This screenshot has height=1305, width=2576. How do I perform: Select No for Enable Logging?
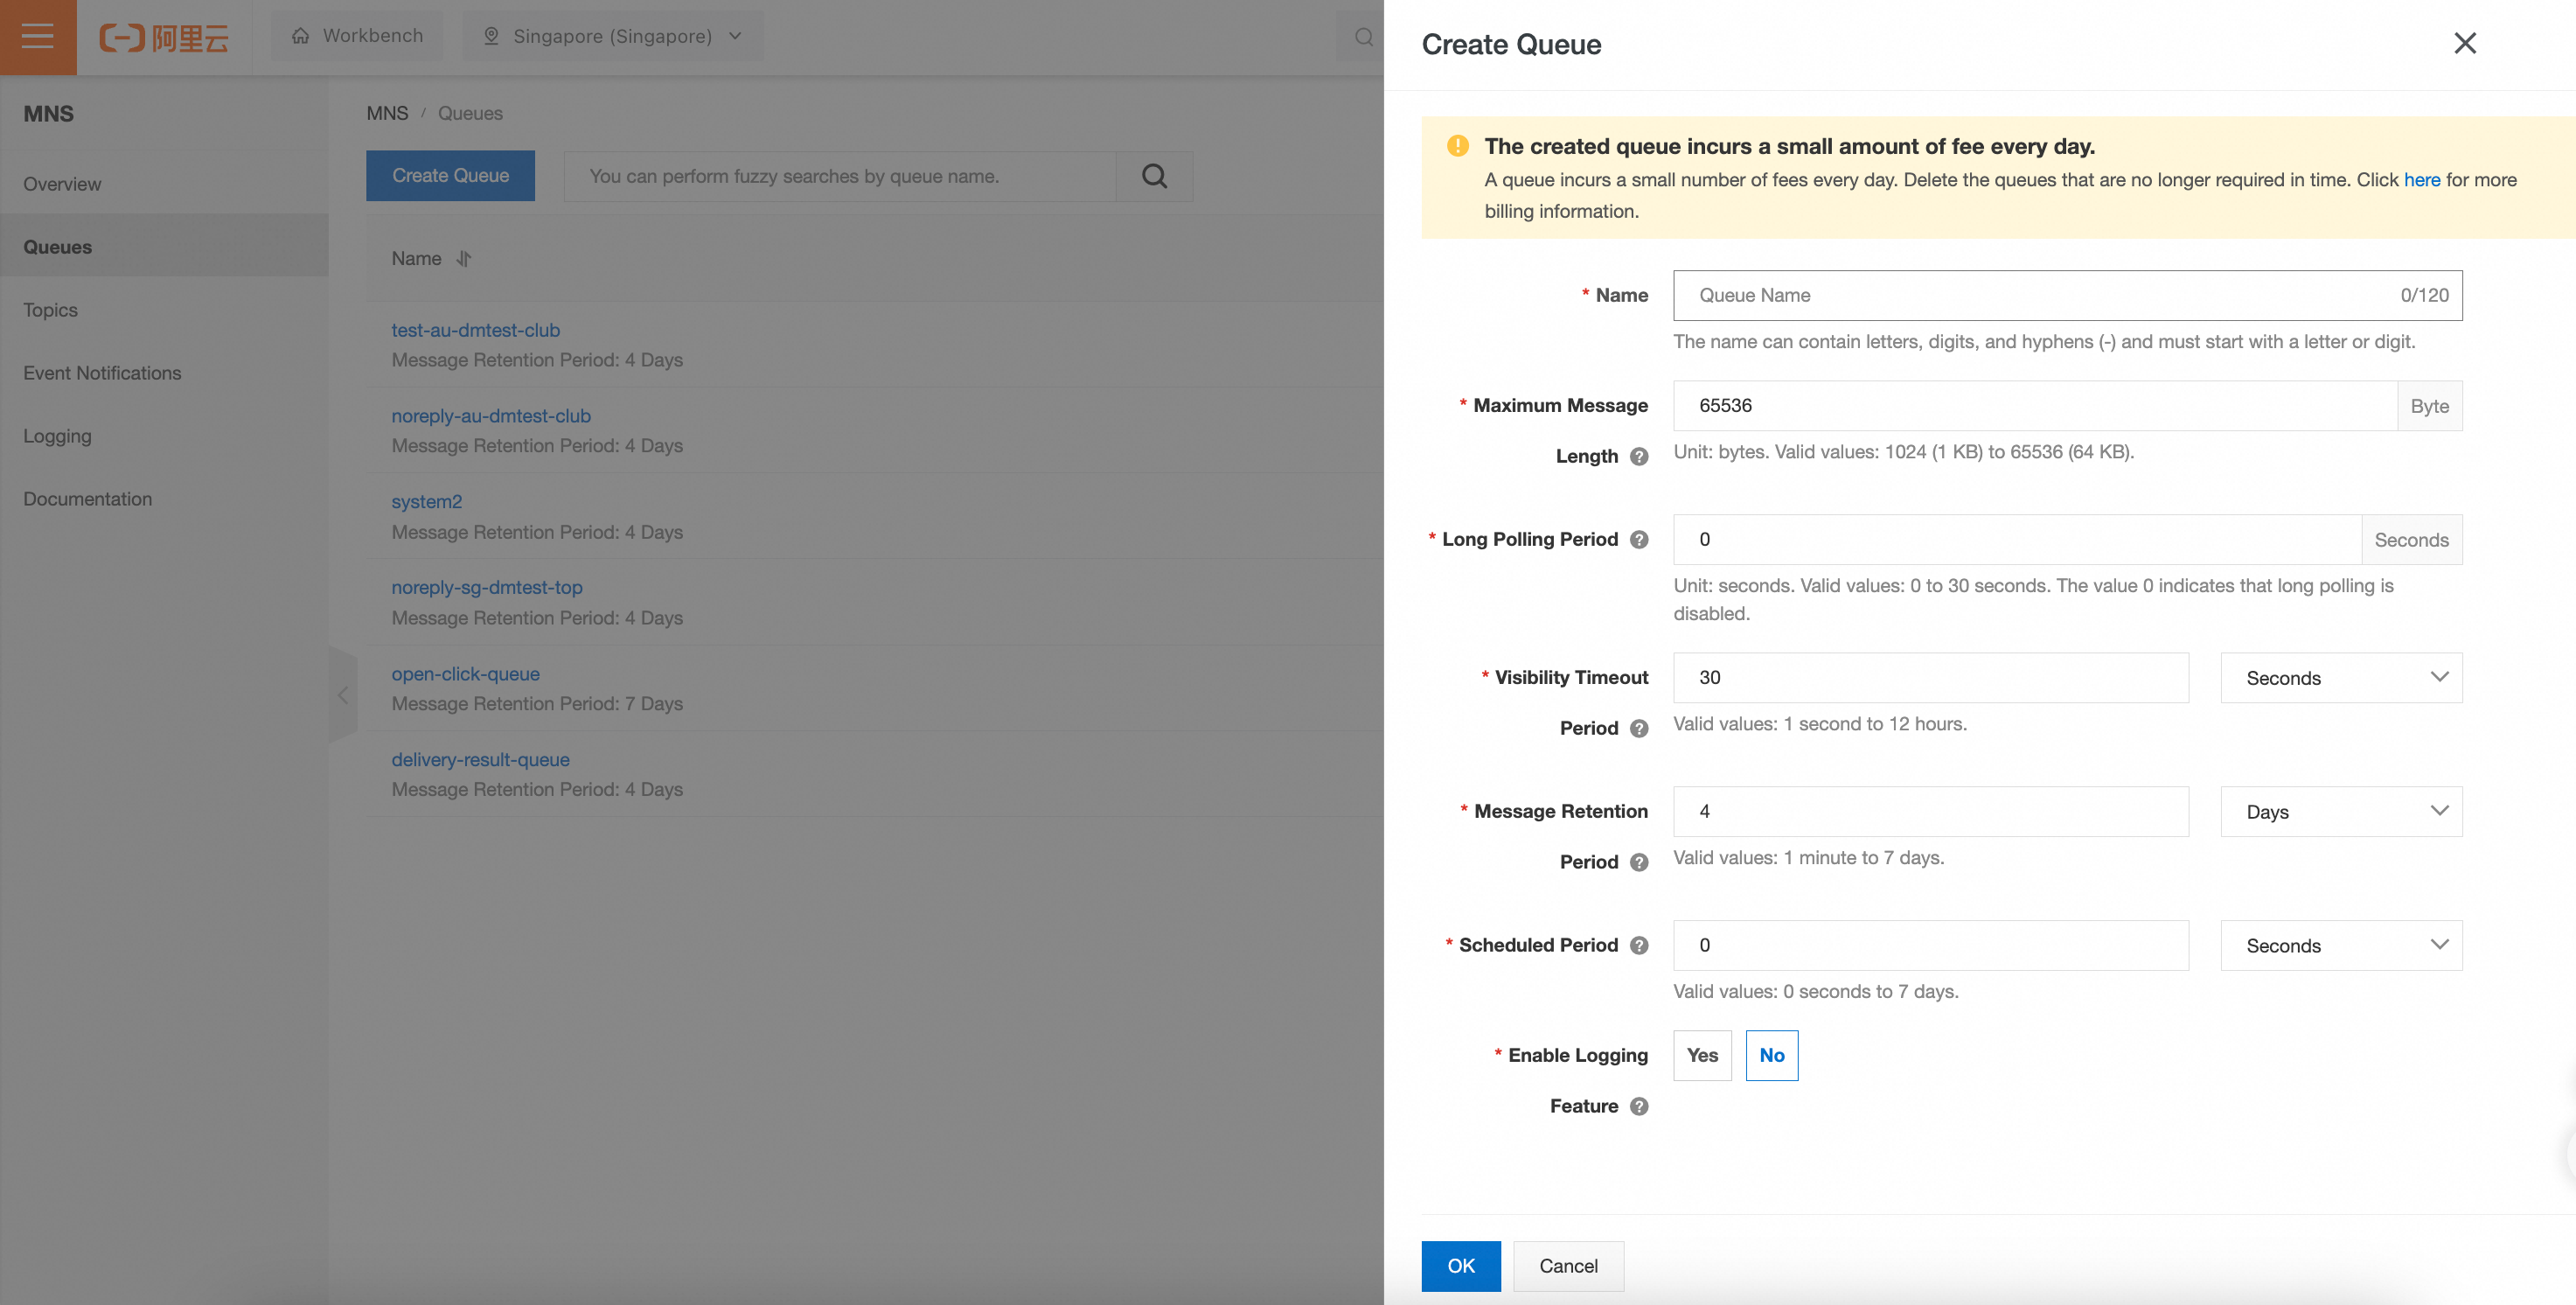click(1771, 1055)
